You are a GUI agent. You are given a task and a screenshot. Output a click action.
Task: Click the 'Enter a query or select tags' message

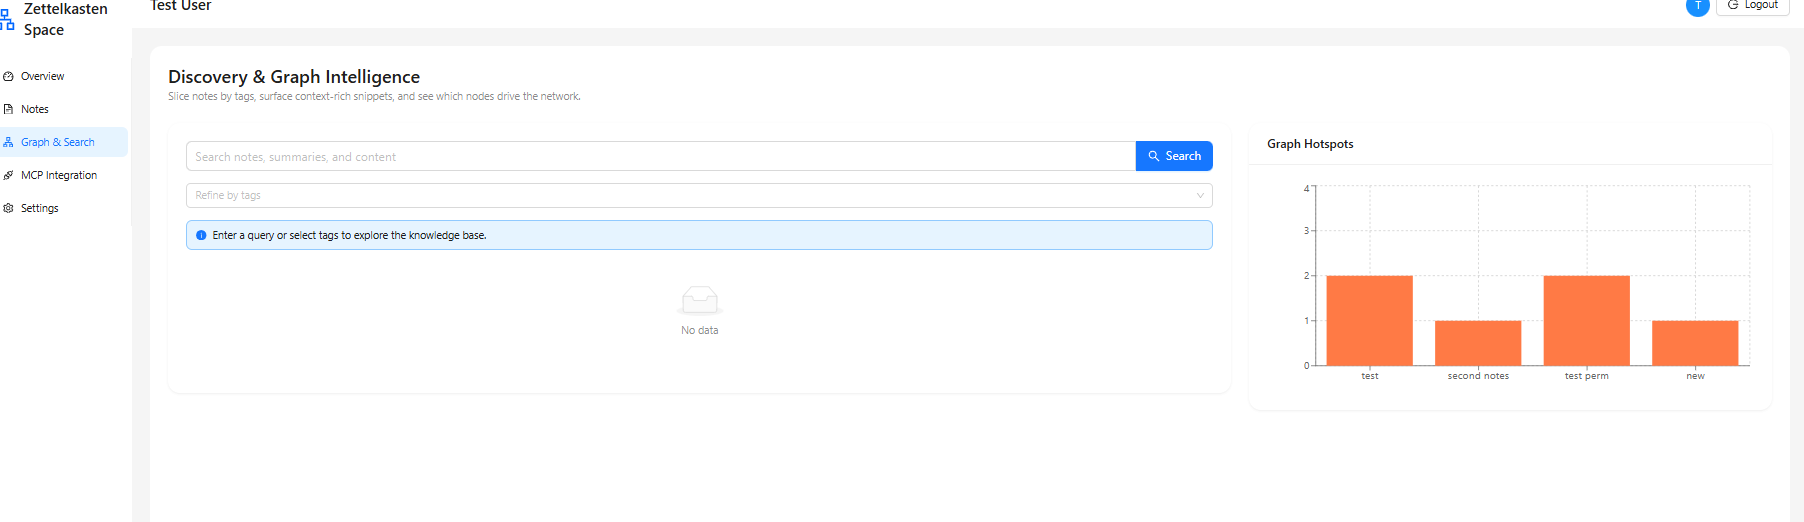pyautogui.click(x=349, y=236)
